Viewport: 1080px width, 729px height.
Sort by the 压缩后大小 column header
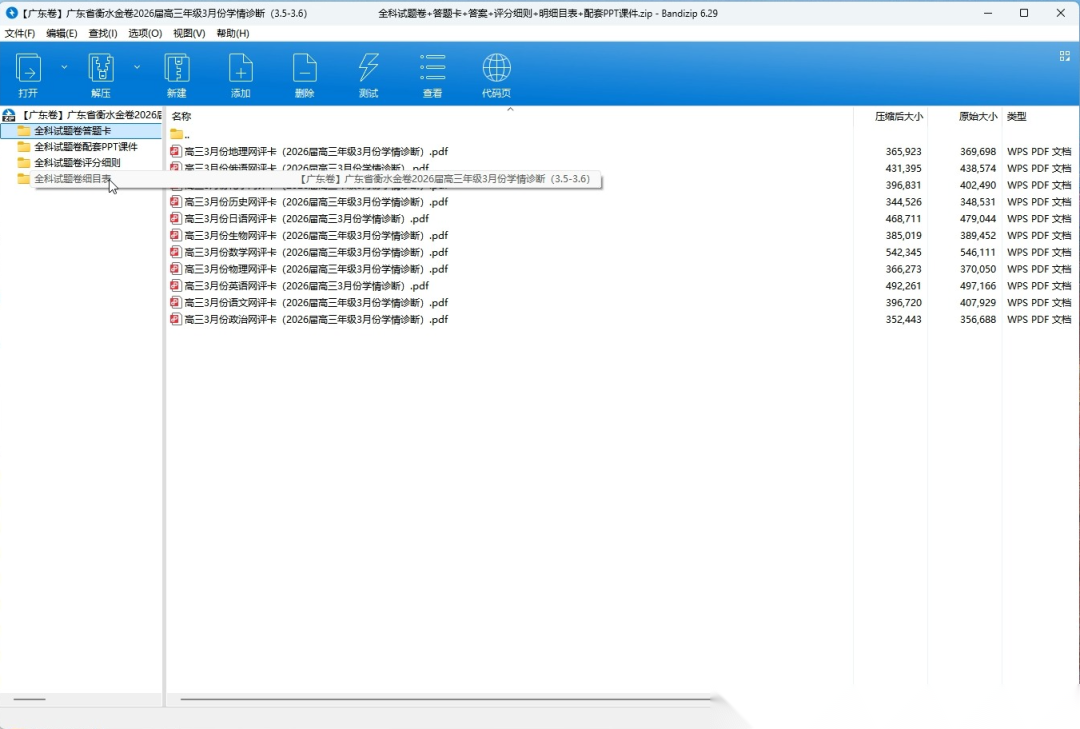898,116
